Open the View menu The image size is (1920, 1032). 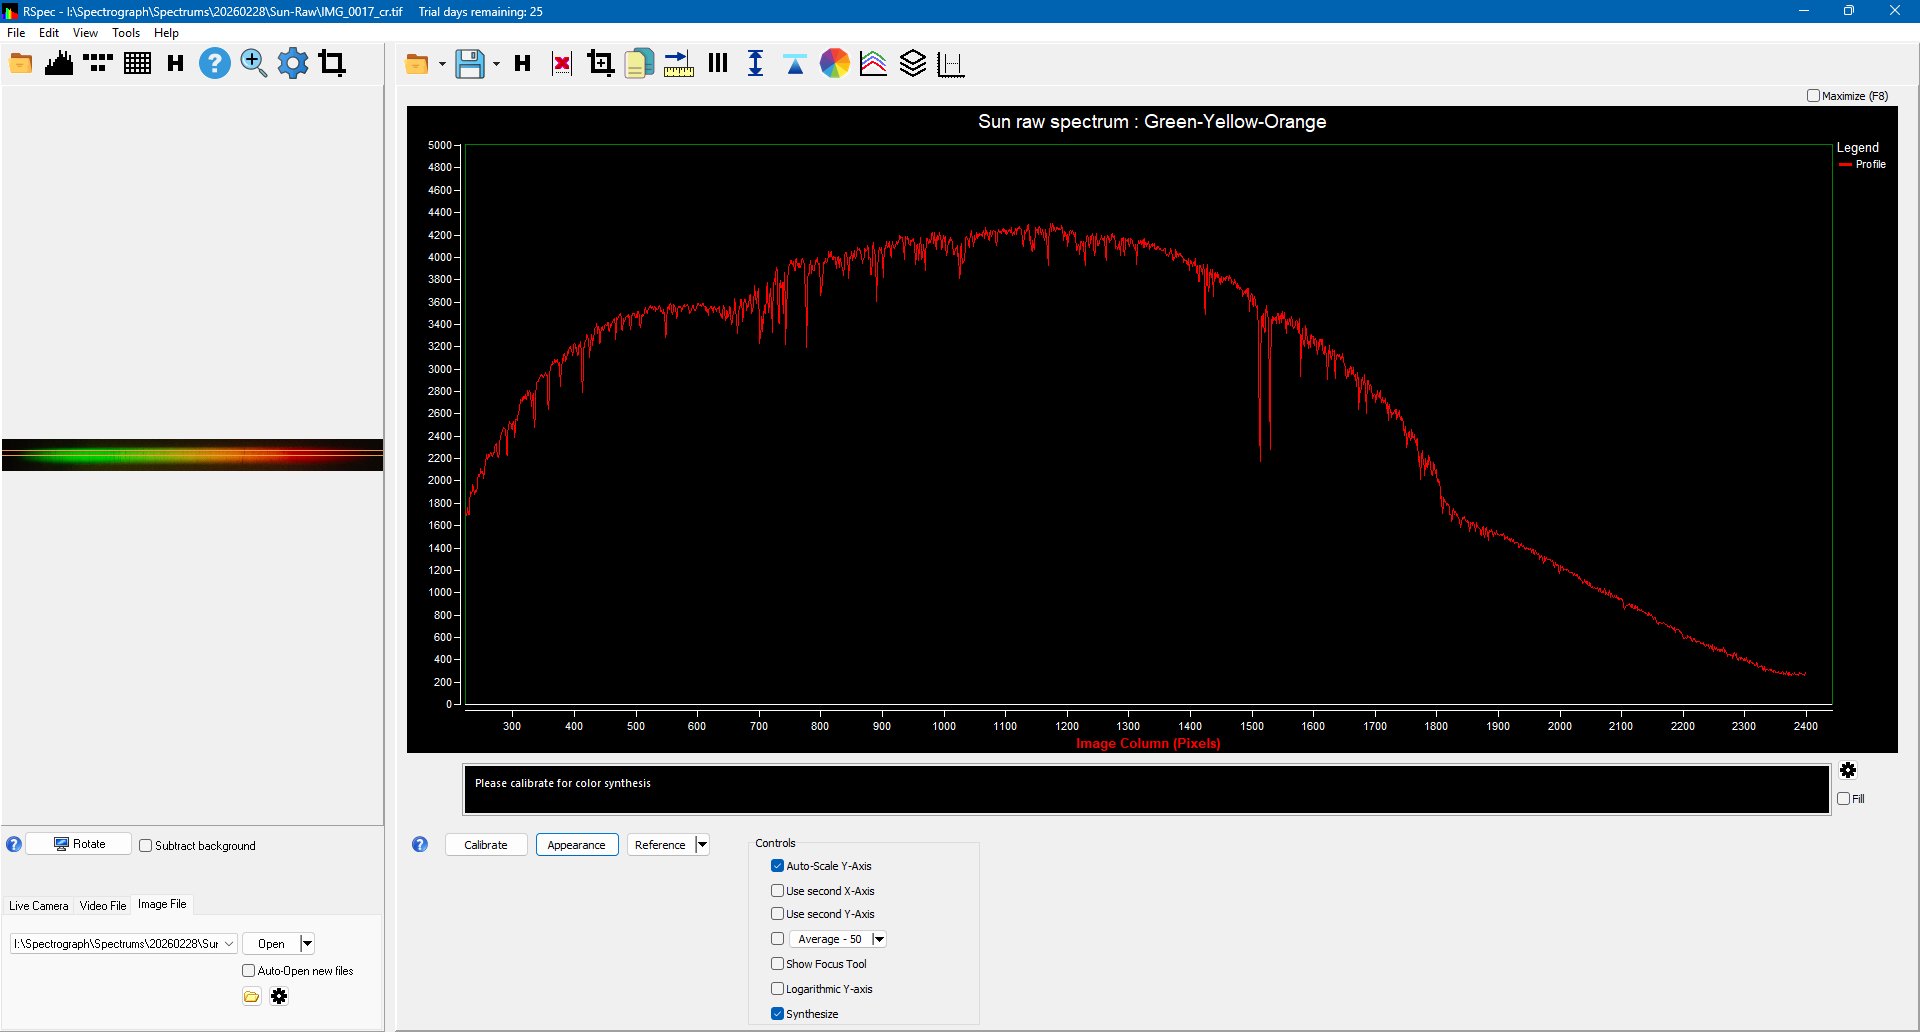[x=85, y=33]
